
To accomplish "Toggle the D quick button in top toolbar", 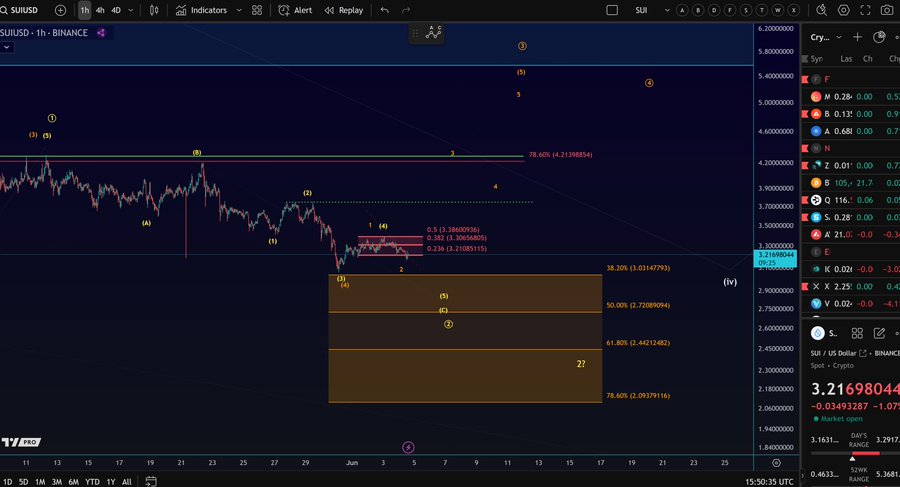I will [x=714, y=10].
